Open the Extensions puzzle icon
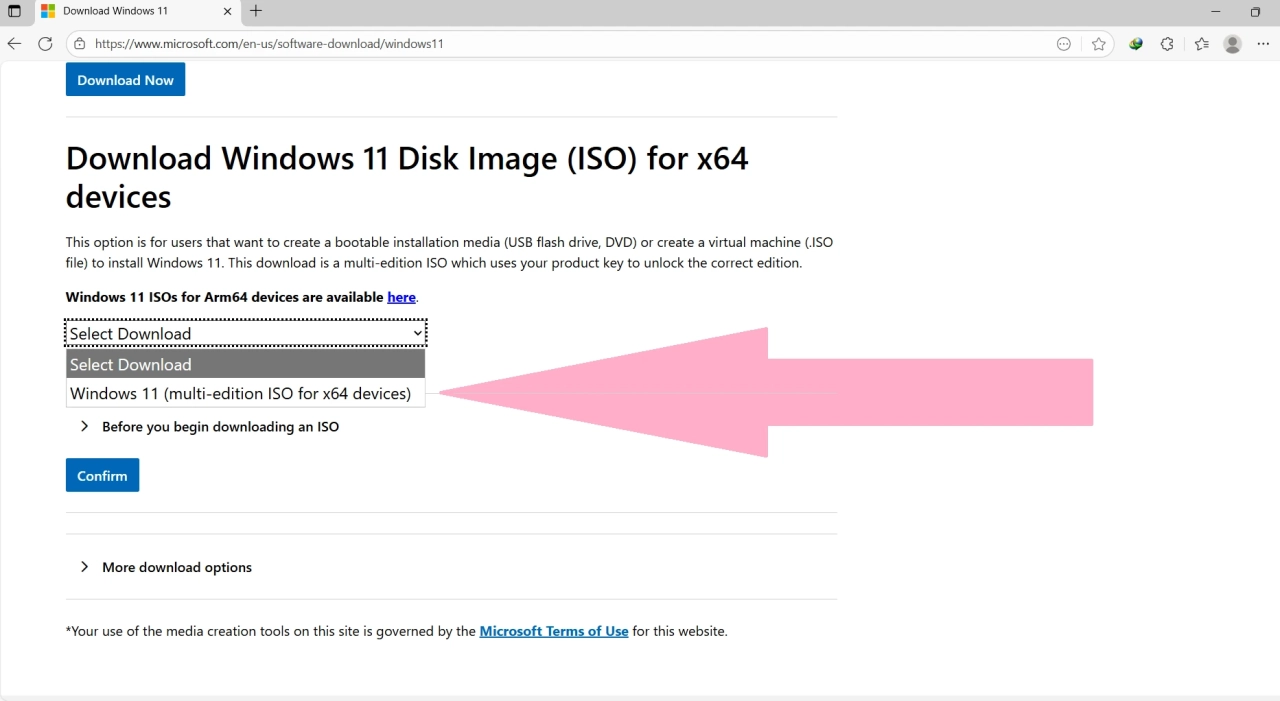 (x=1167, y=44)
